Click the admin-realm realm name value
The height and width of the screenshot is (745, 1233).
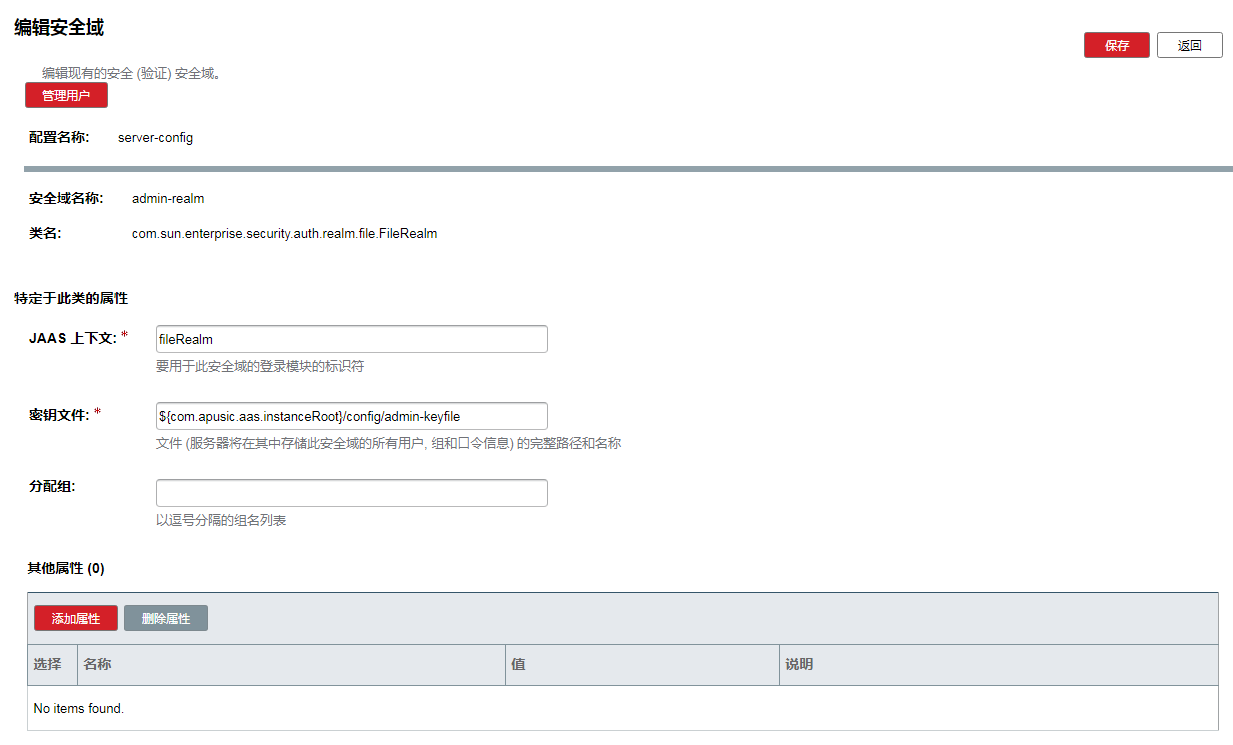168,199
